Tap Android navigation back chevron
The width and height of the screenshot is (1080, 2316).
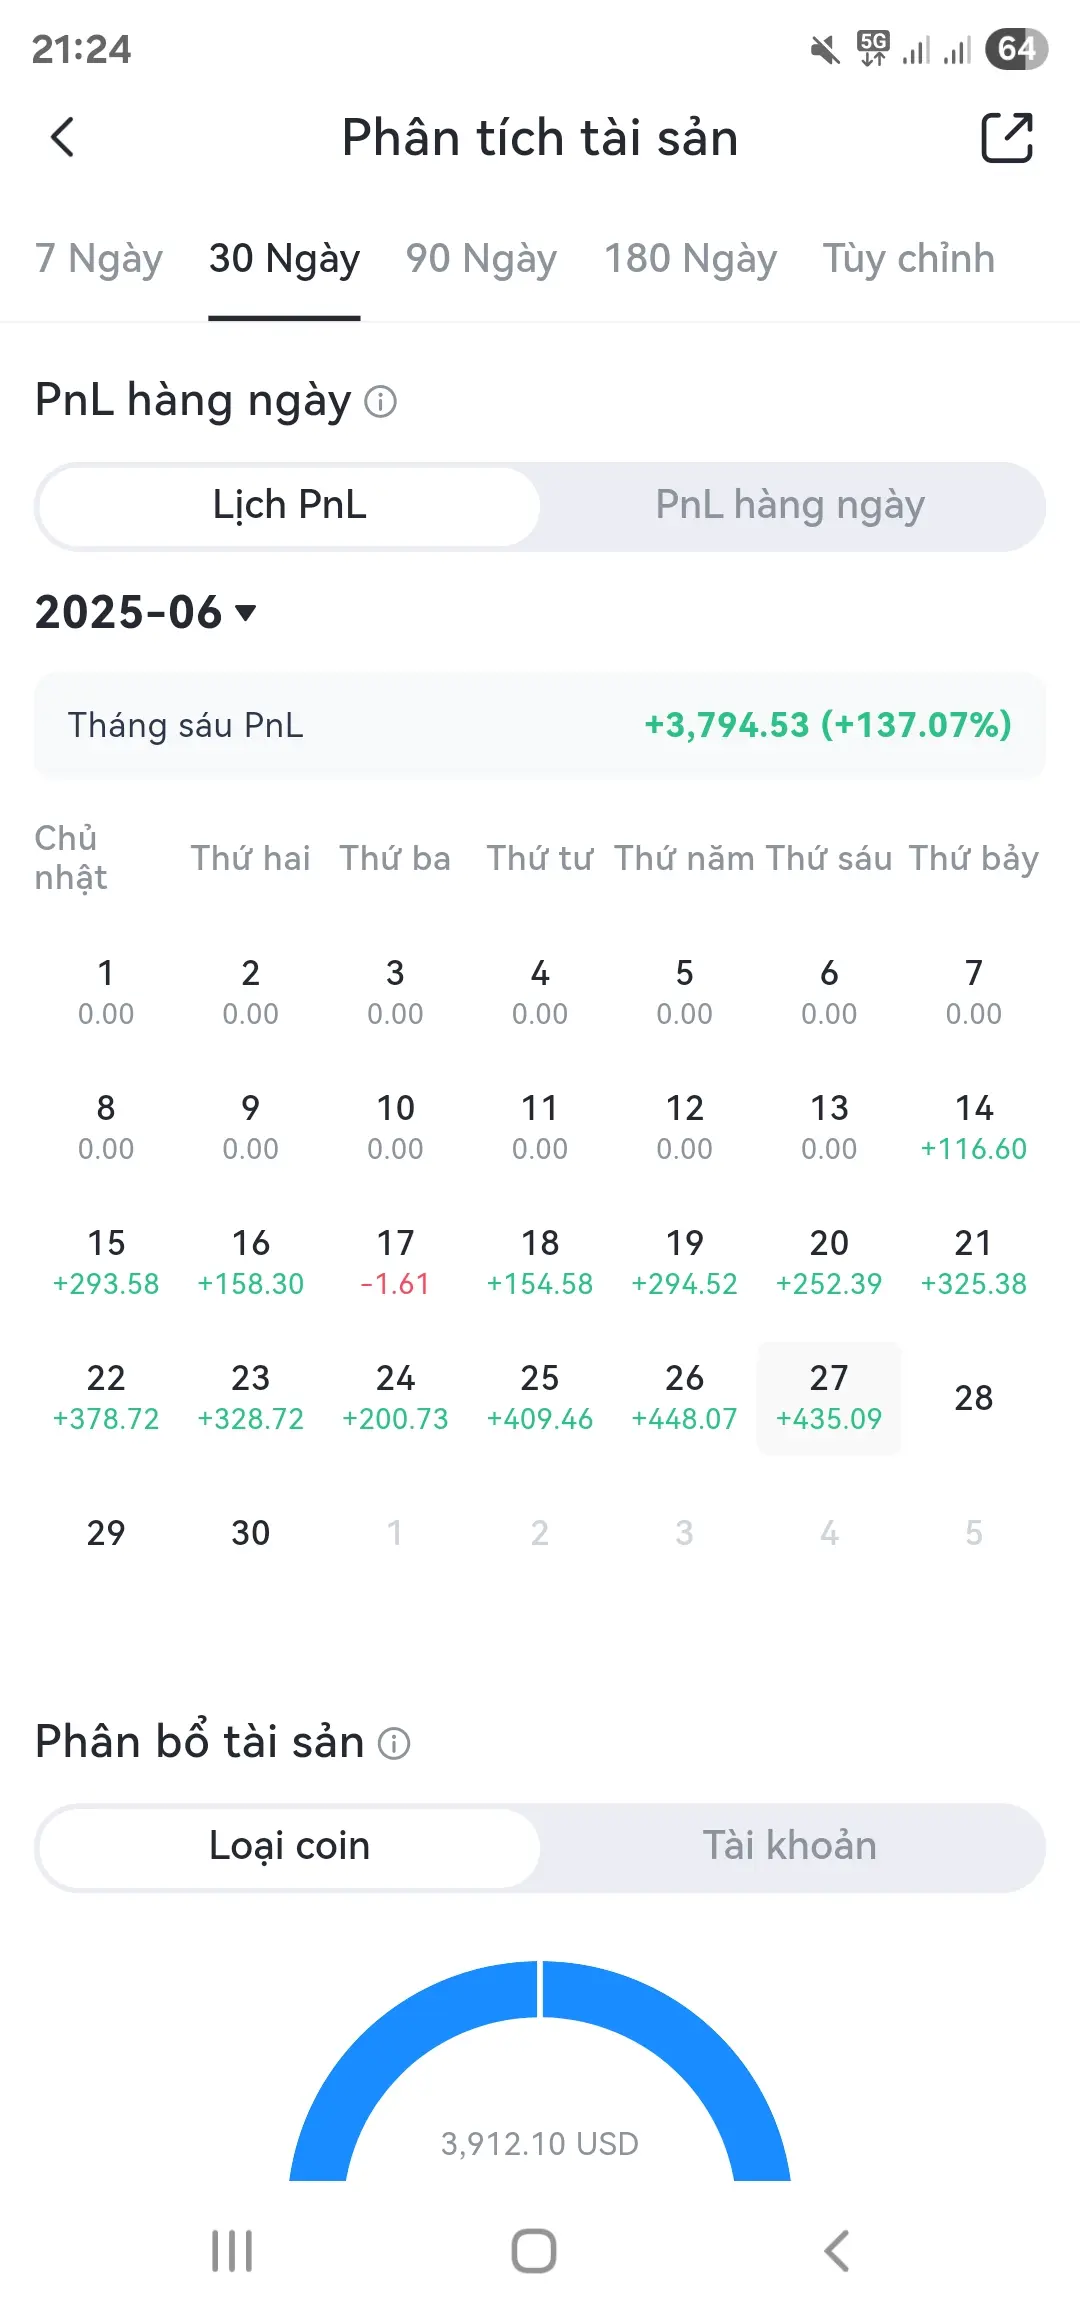837,2251
